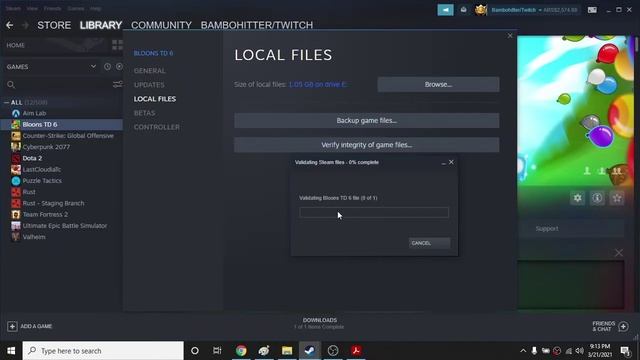The width and height of the screenshot is (640, 360).
Task: Switch to Big Picture mode icon
Action: point(592,10)
